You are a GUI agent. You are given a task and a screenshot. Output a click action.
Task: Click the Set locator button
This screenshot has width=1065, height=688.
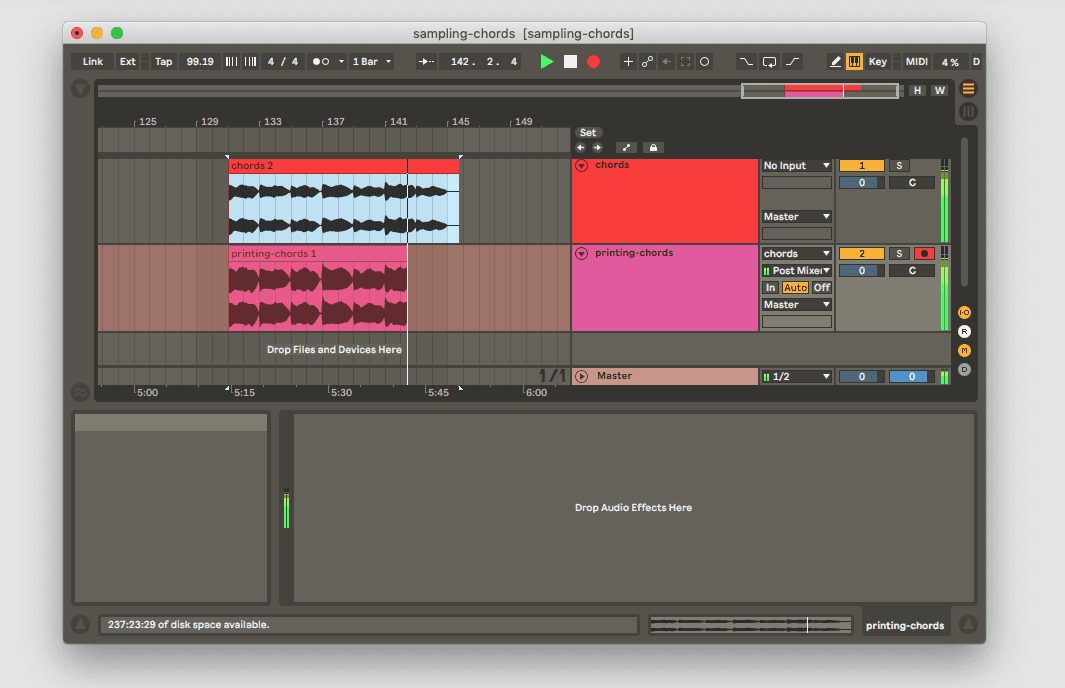(x=588, y=132)
